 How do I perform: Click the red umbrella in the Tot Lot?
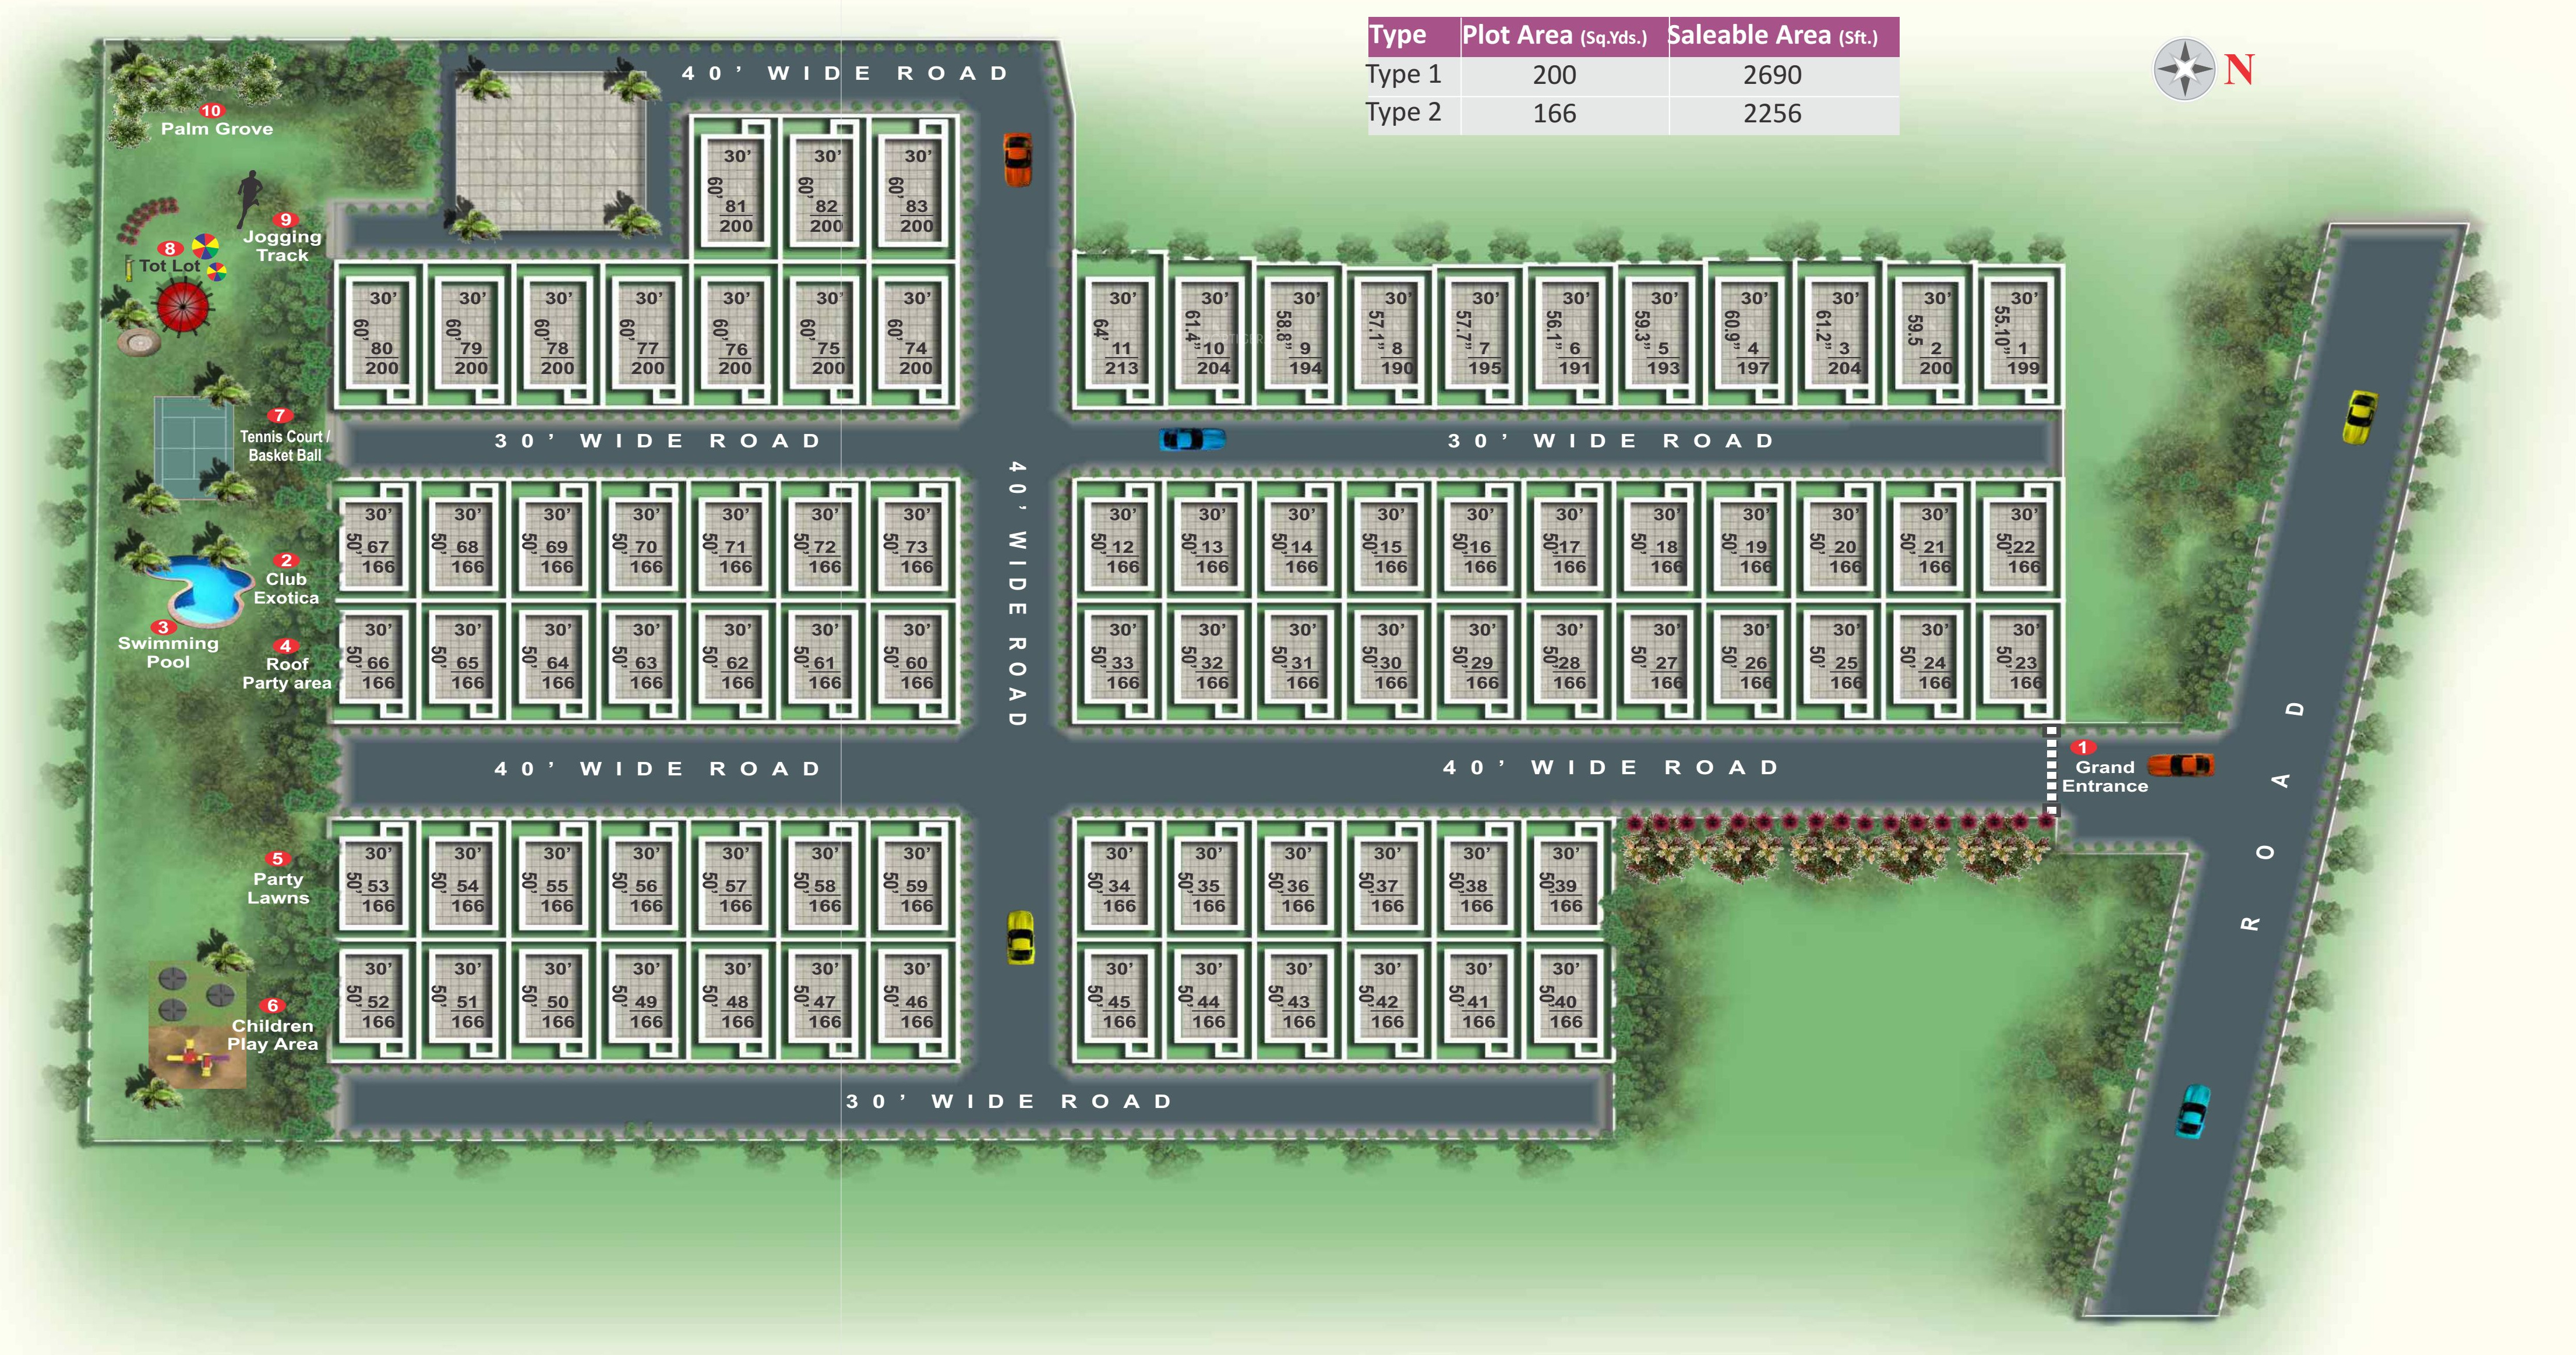[184, 306]
